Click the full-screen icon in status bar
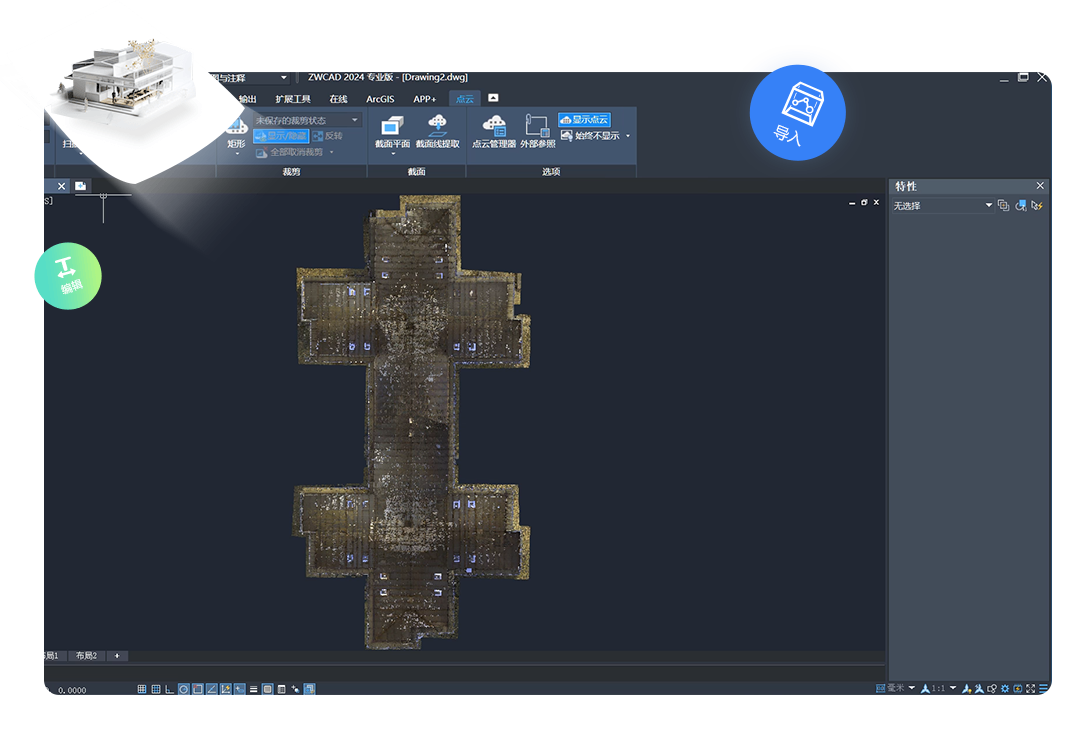The height and width of the screenshot is (732, 1080). (1030, 688)
